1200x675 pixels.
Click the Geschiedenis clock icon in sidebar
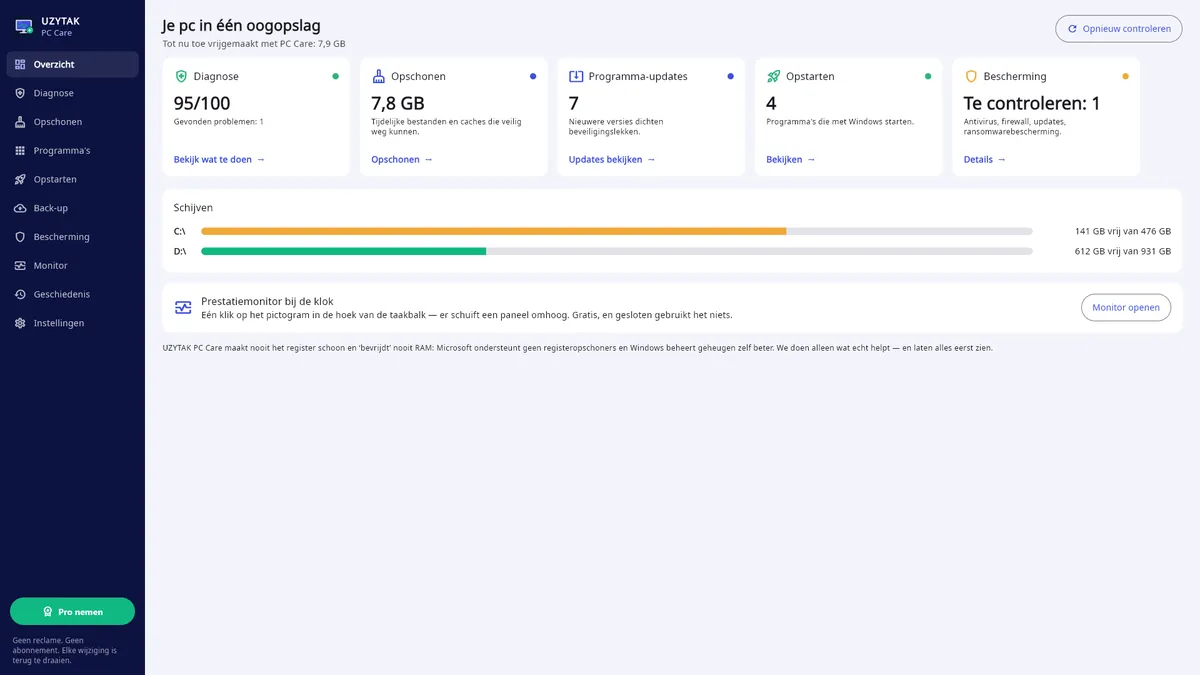(20, 295)
